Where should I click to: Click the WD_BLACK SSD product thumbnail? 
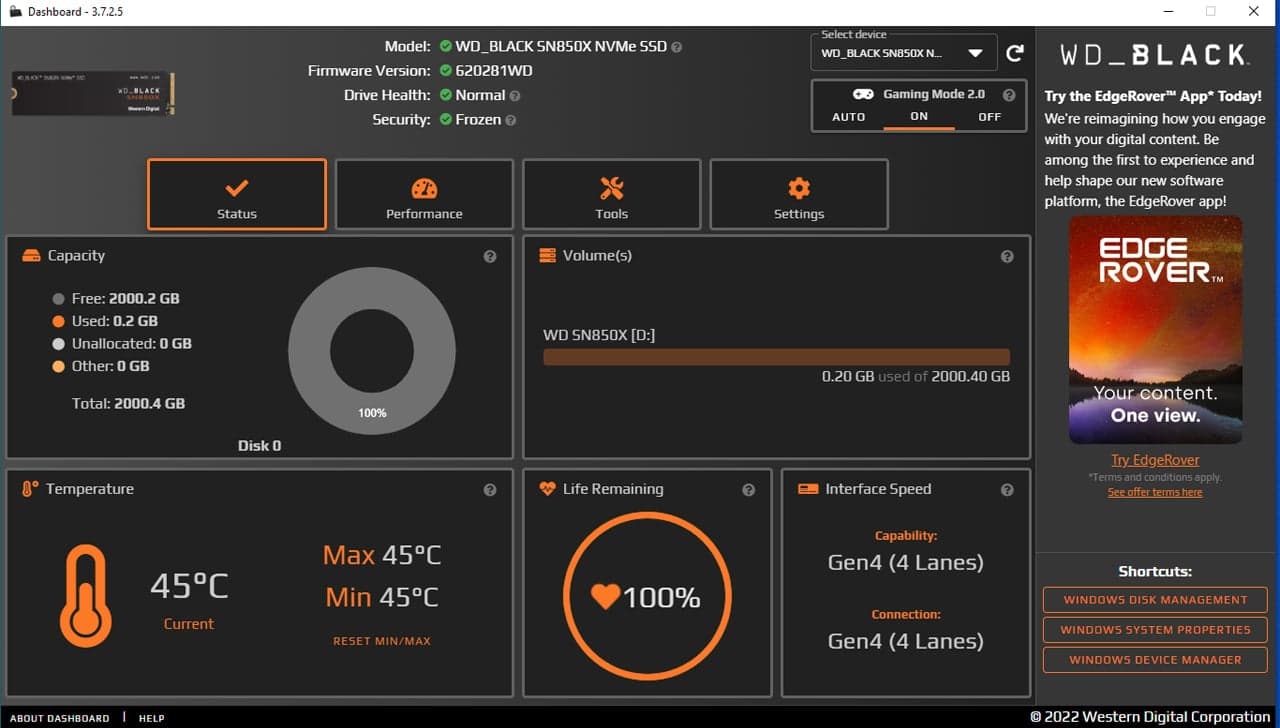[x=92, y=94]
